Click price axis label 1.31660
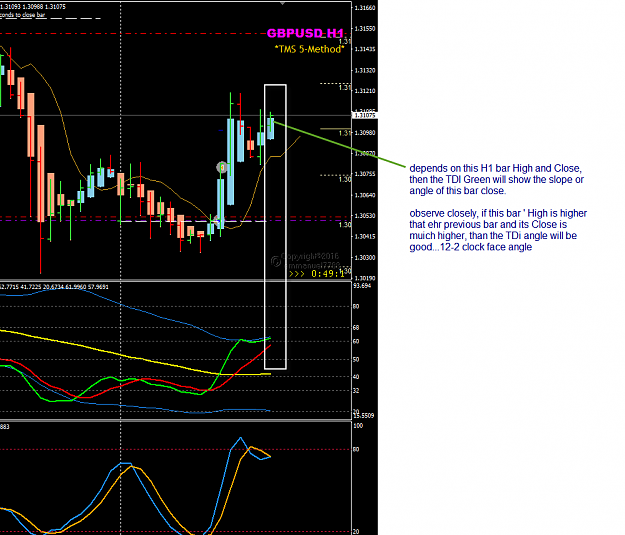Screen dimensions: 625x535 tap(365, 8)
